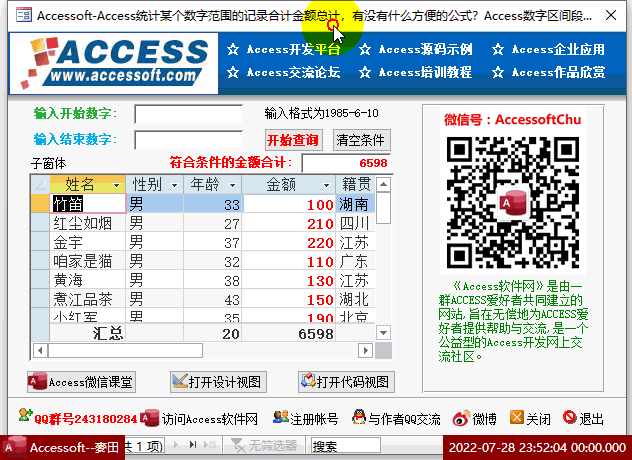The width and height of the screenshot is (632, 460).
Task: Click the 清空条件 button
Action: (362, 140)
